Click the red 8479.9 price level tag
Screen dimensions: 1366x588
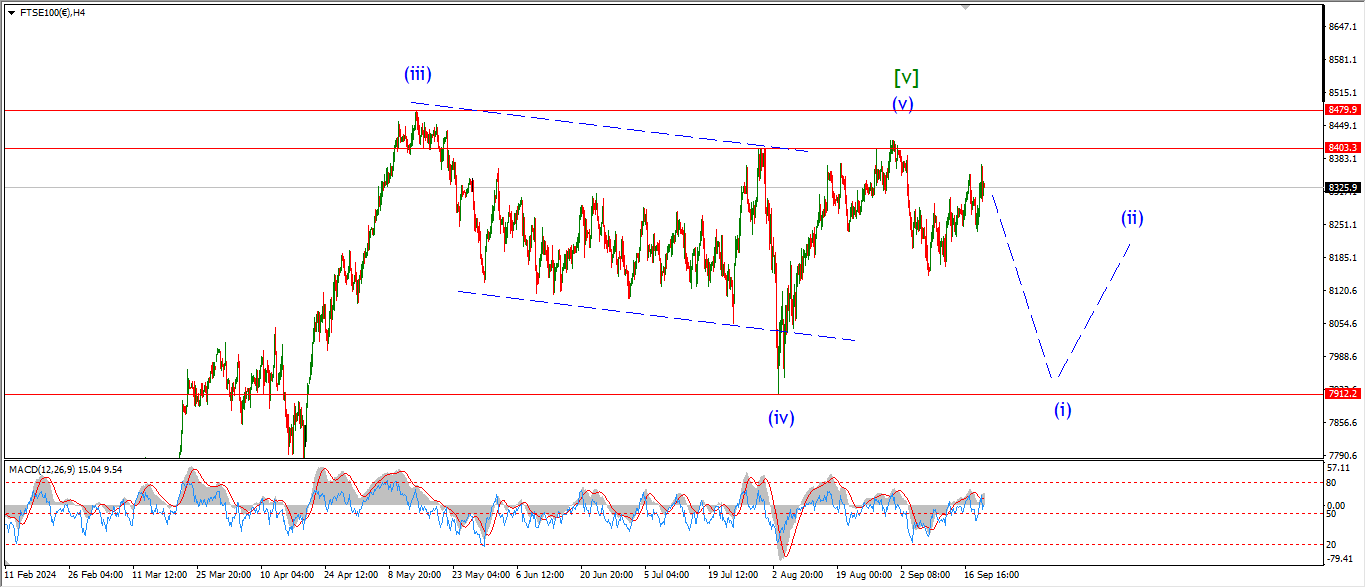pyautogui.click(x=1342, y=110)
